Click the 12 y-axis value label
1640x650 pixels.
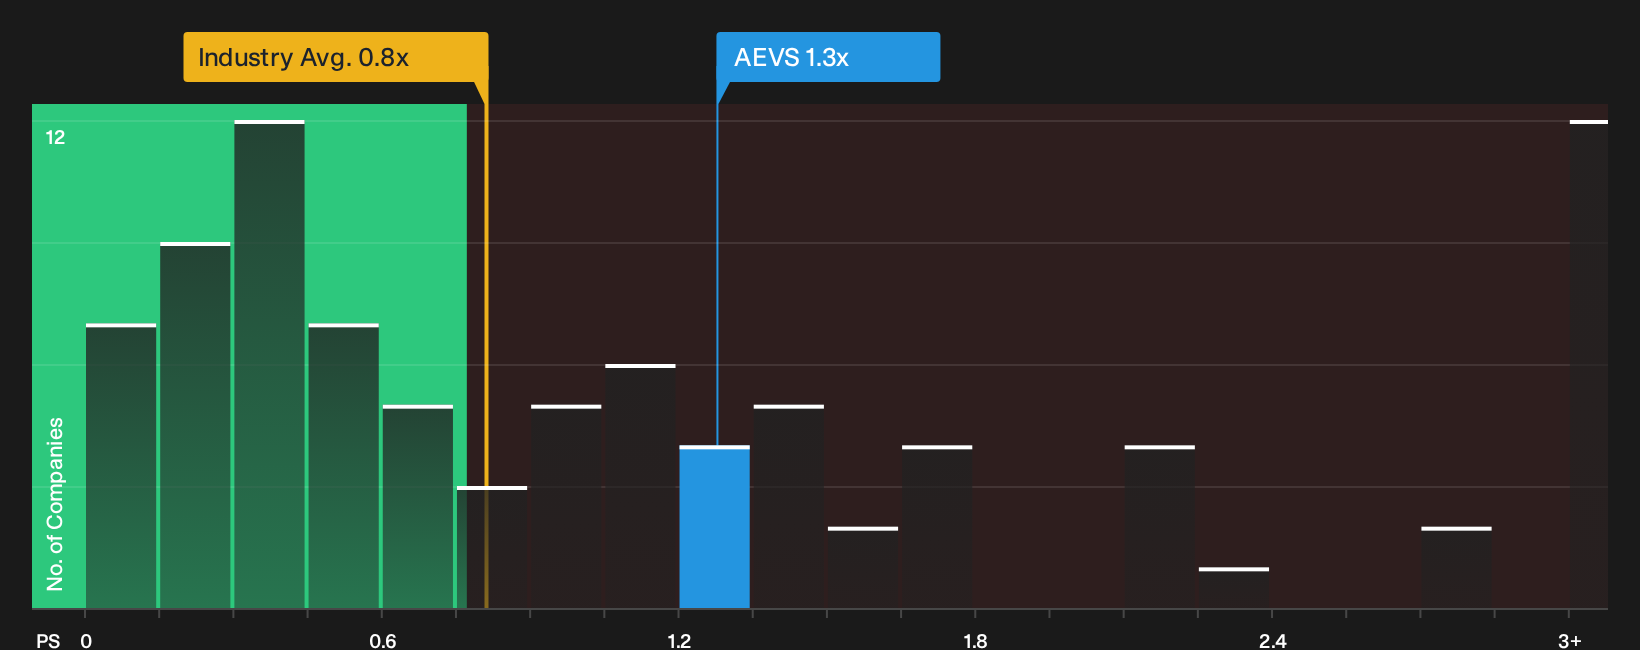click(x=55, y=137)
